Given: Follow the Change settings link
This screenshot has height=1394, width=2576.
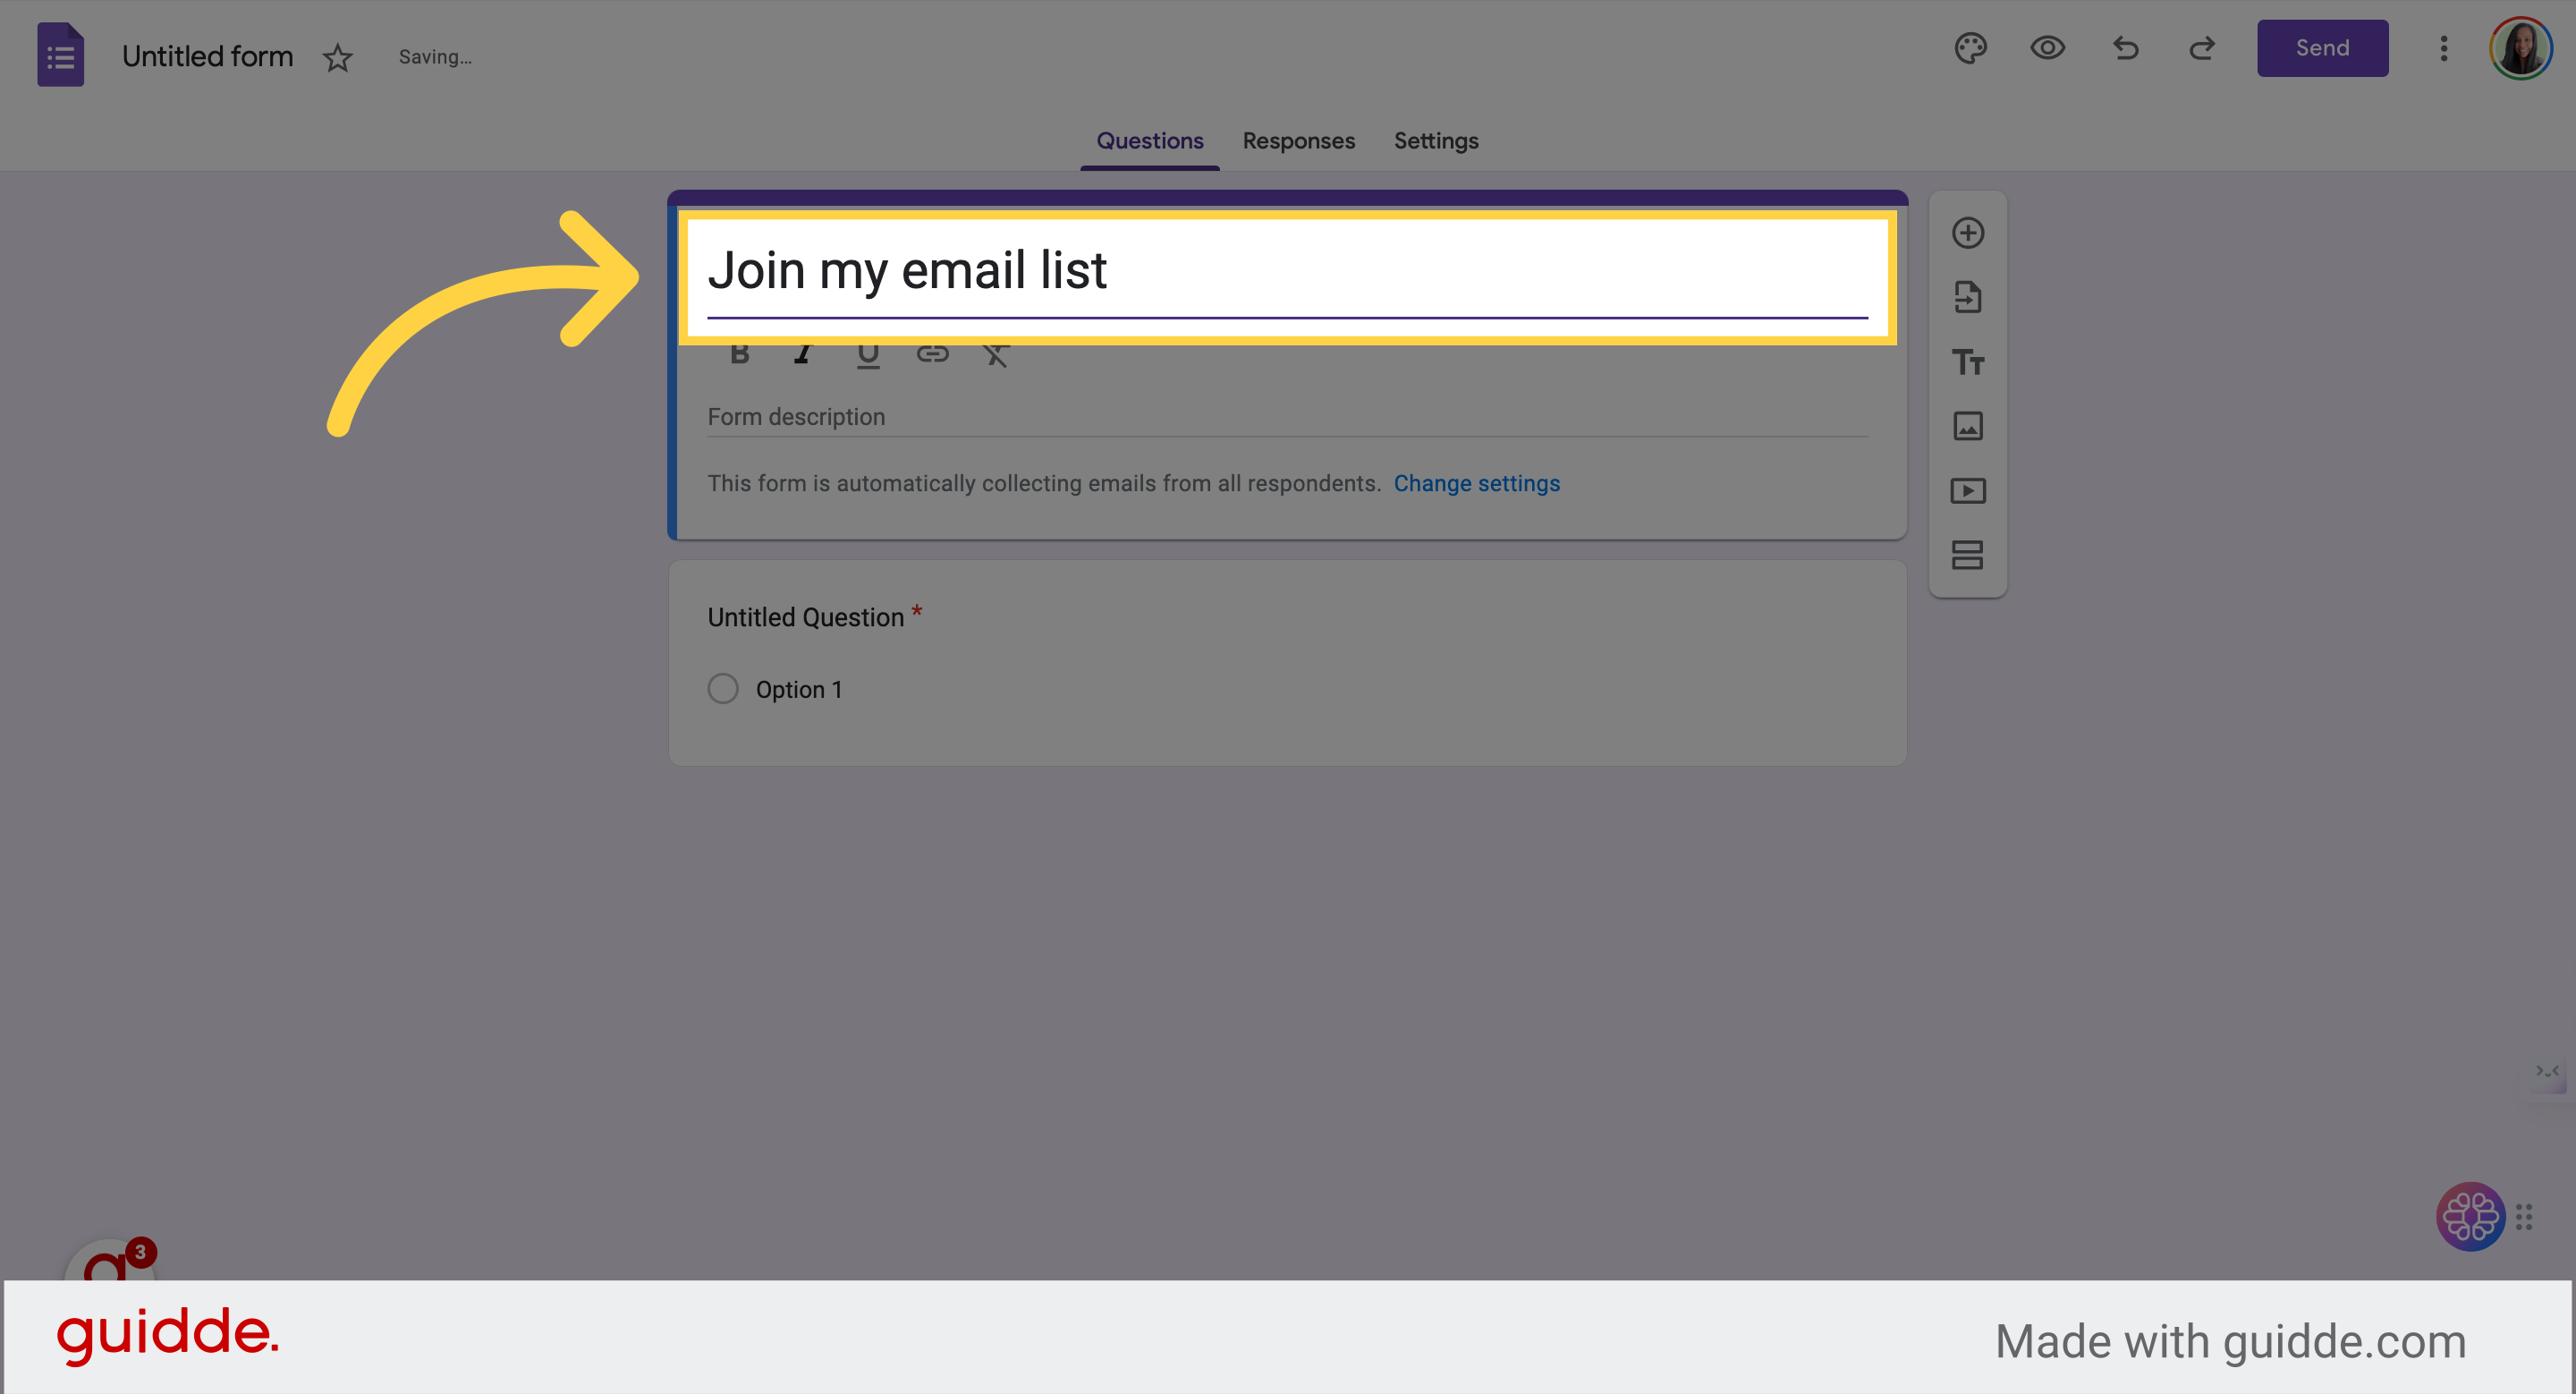Looking at the screenshot, I should tap(1476, 484).
